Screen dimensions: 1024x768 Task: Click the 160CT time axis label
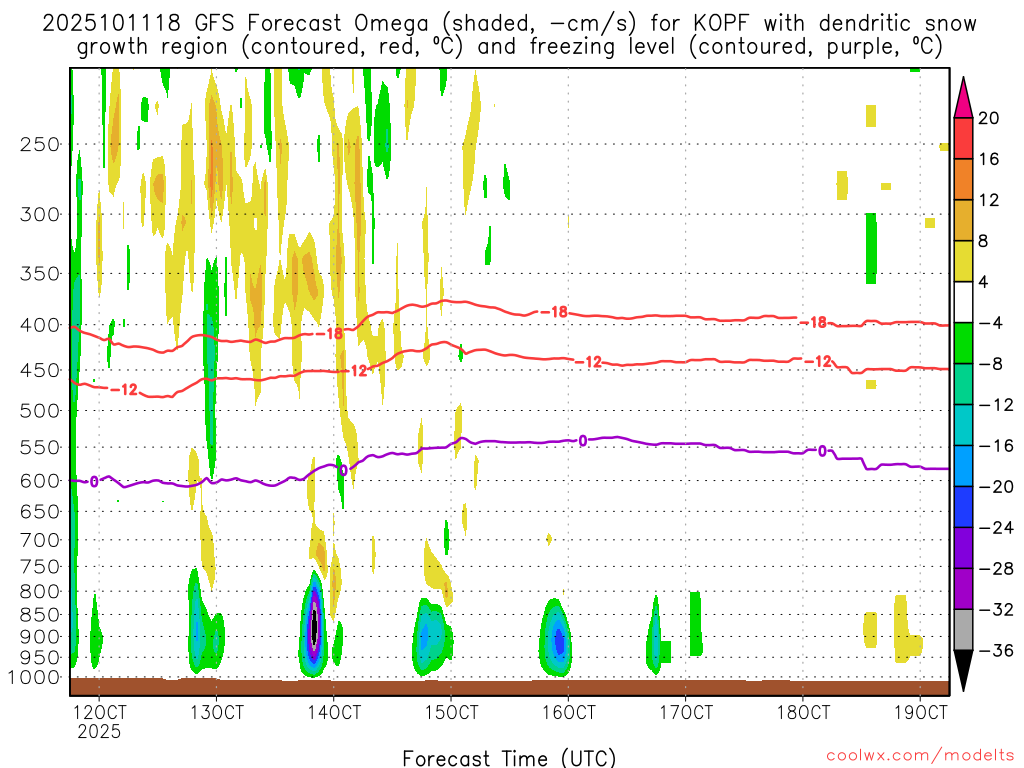(x=568, y=712)
